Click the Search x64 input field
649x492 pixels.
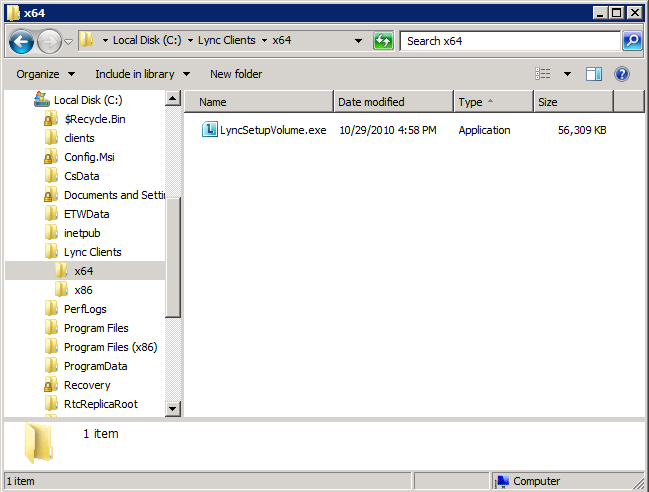[x=510, y=41]
